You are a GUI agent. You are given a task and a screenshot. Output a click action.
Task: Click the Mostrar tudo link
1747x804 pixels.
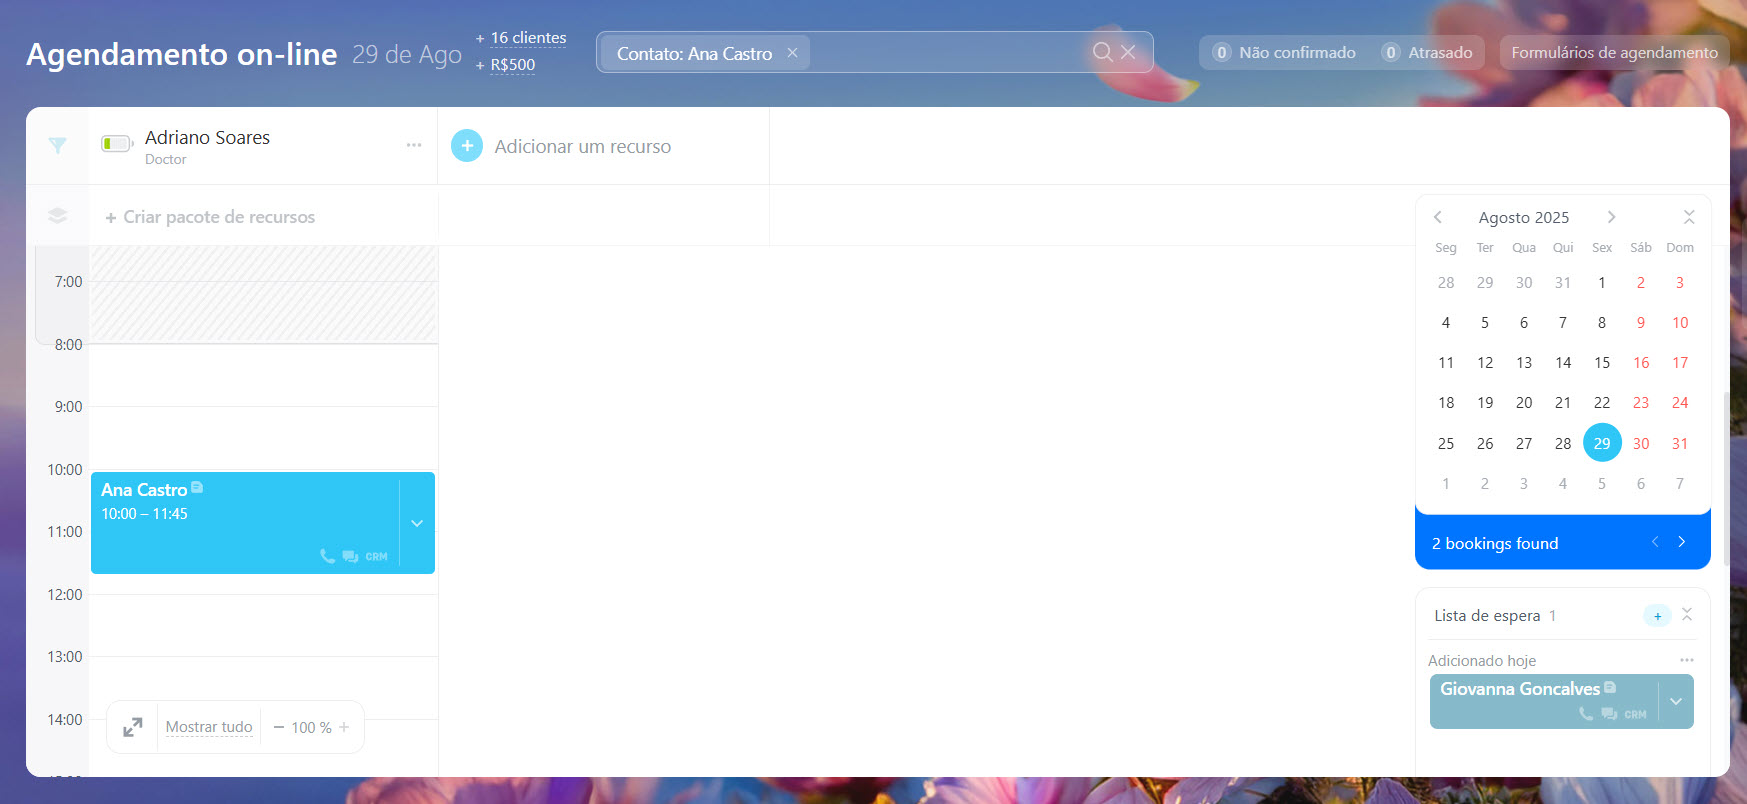click(209, 727)
